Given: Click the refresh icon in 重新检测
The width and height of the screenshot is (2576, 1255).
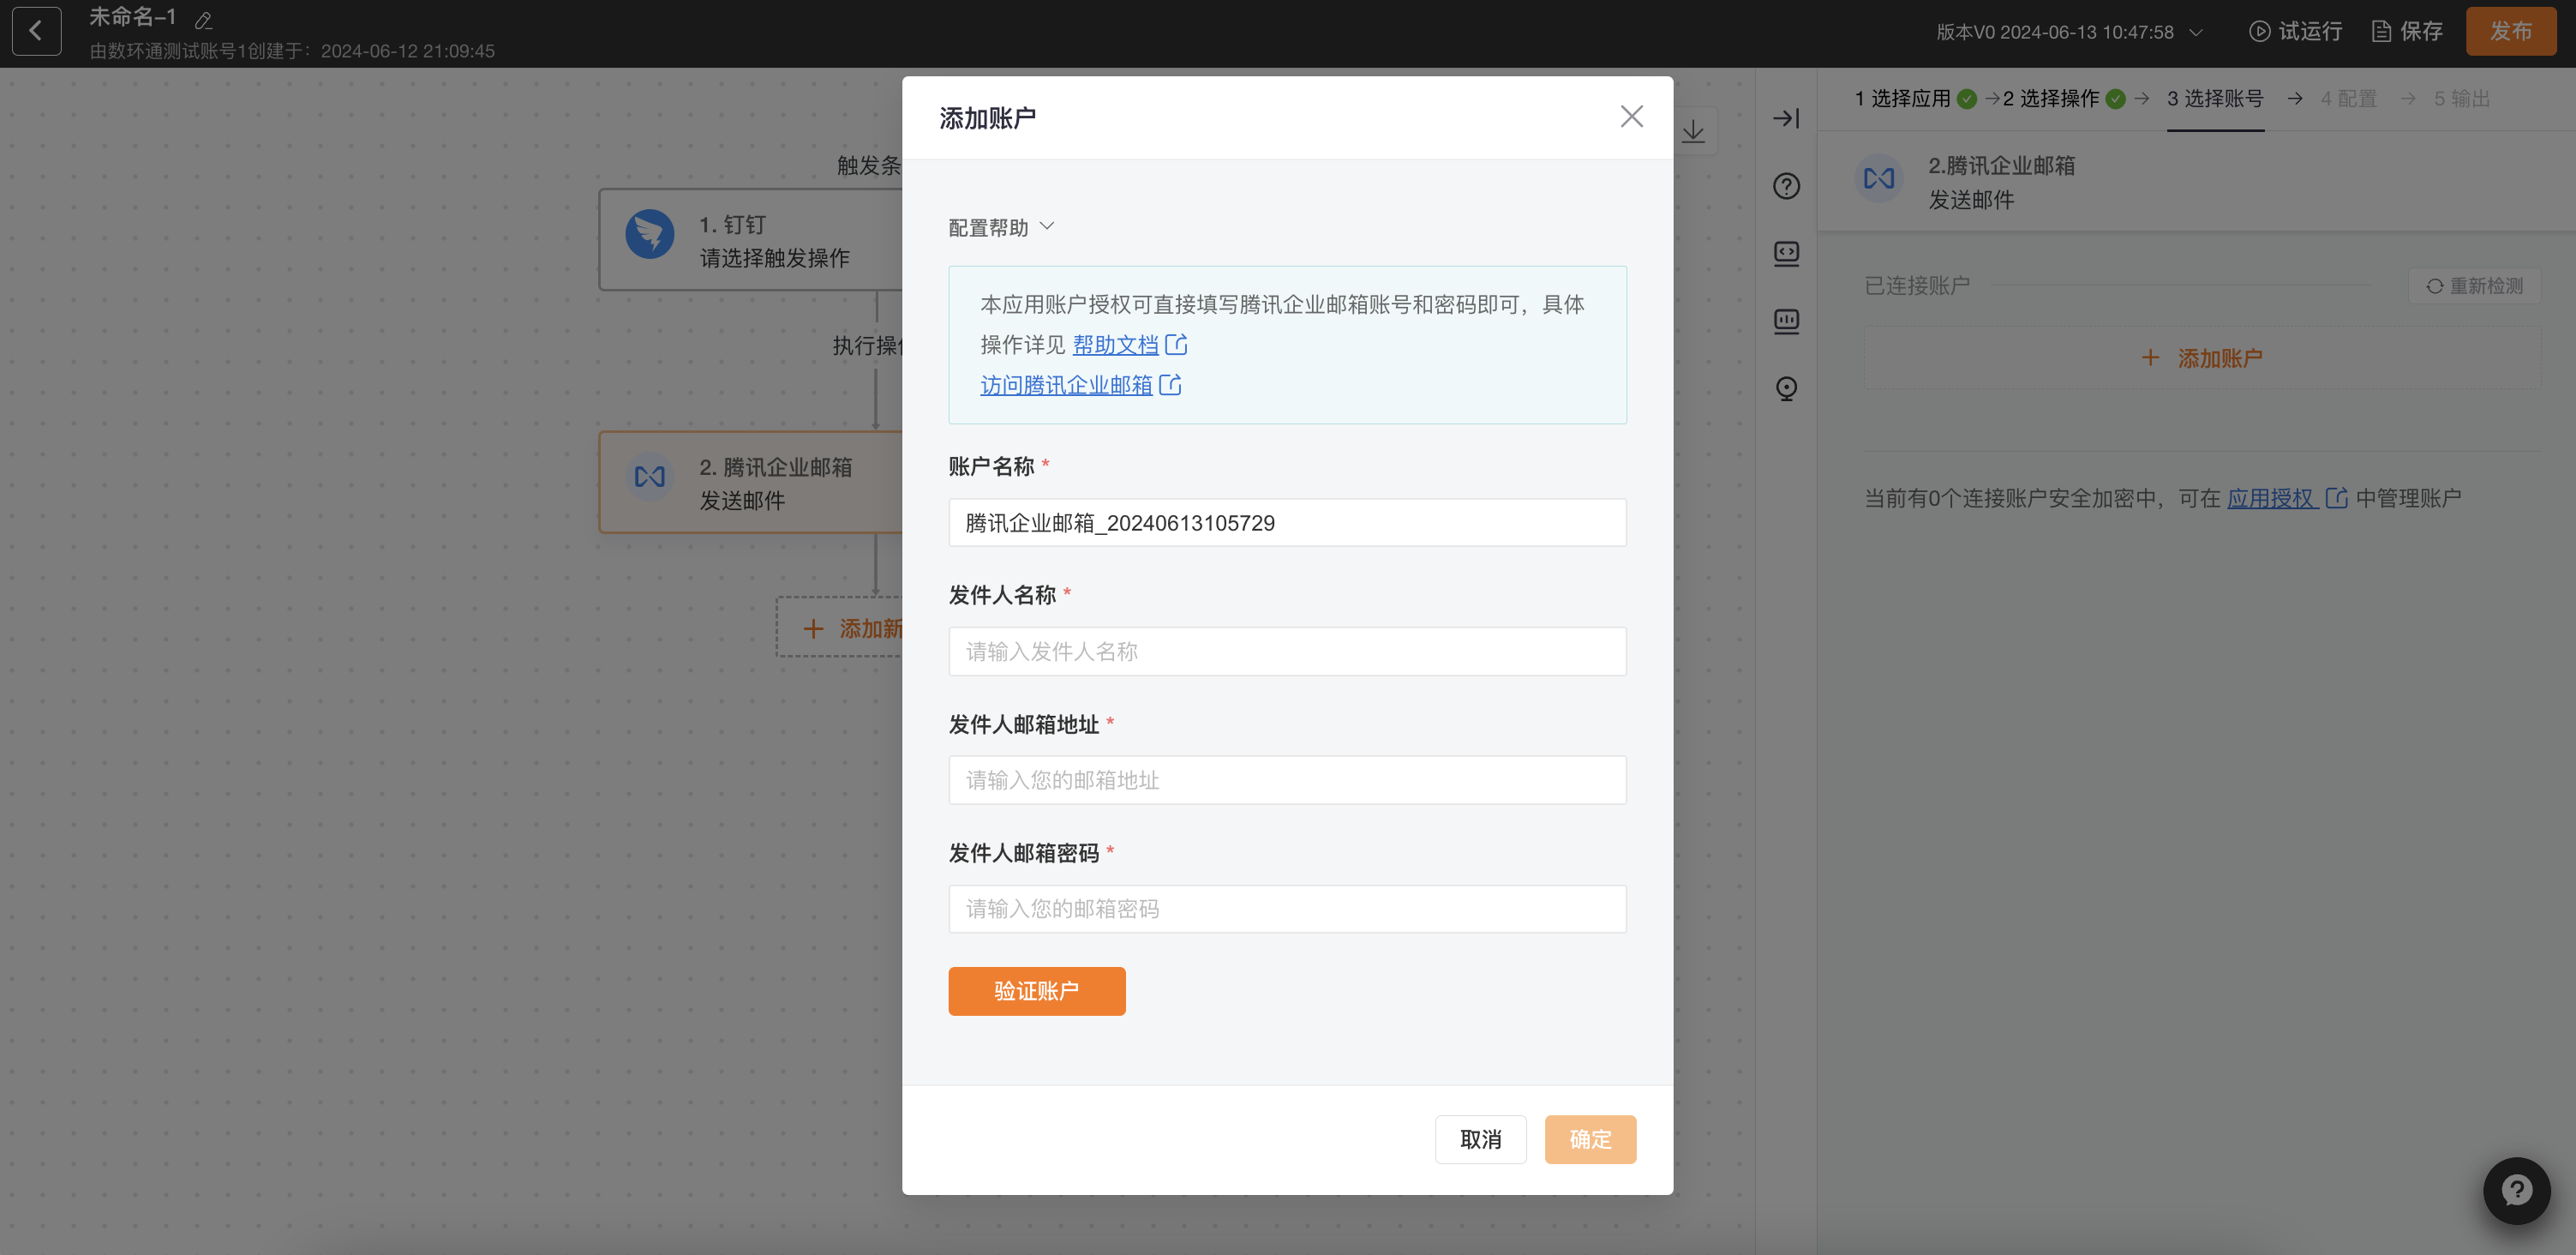Looking at the screenshot, I should point(2434,286).
